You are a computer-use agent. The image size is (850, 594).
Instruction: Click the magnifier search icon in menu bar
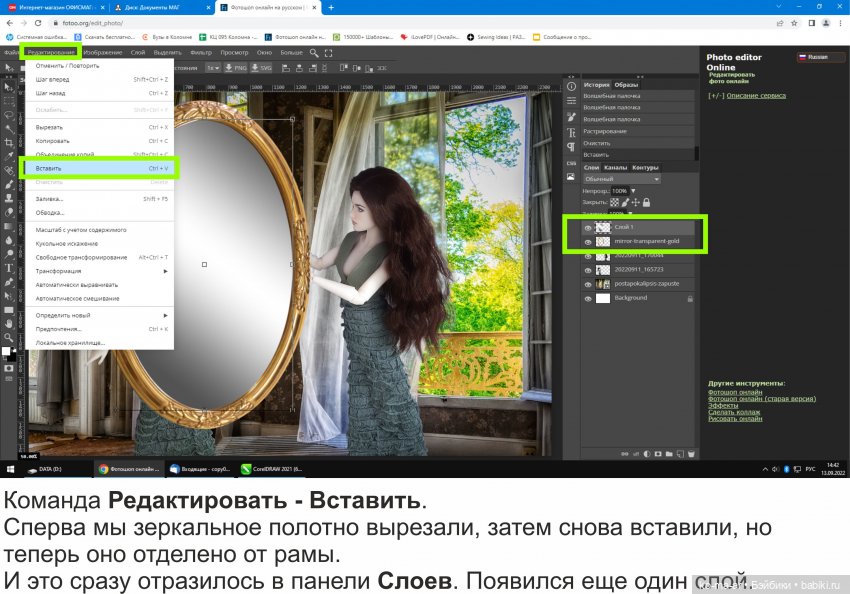point(314,54)
